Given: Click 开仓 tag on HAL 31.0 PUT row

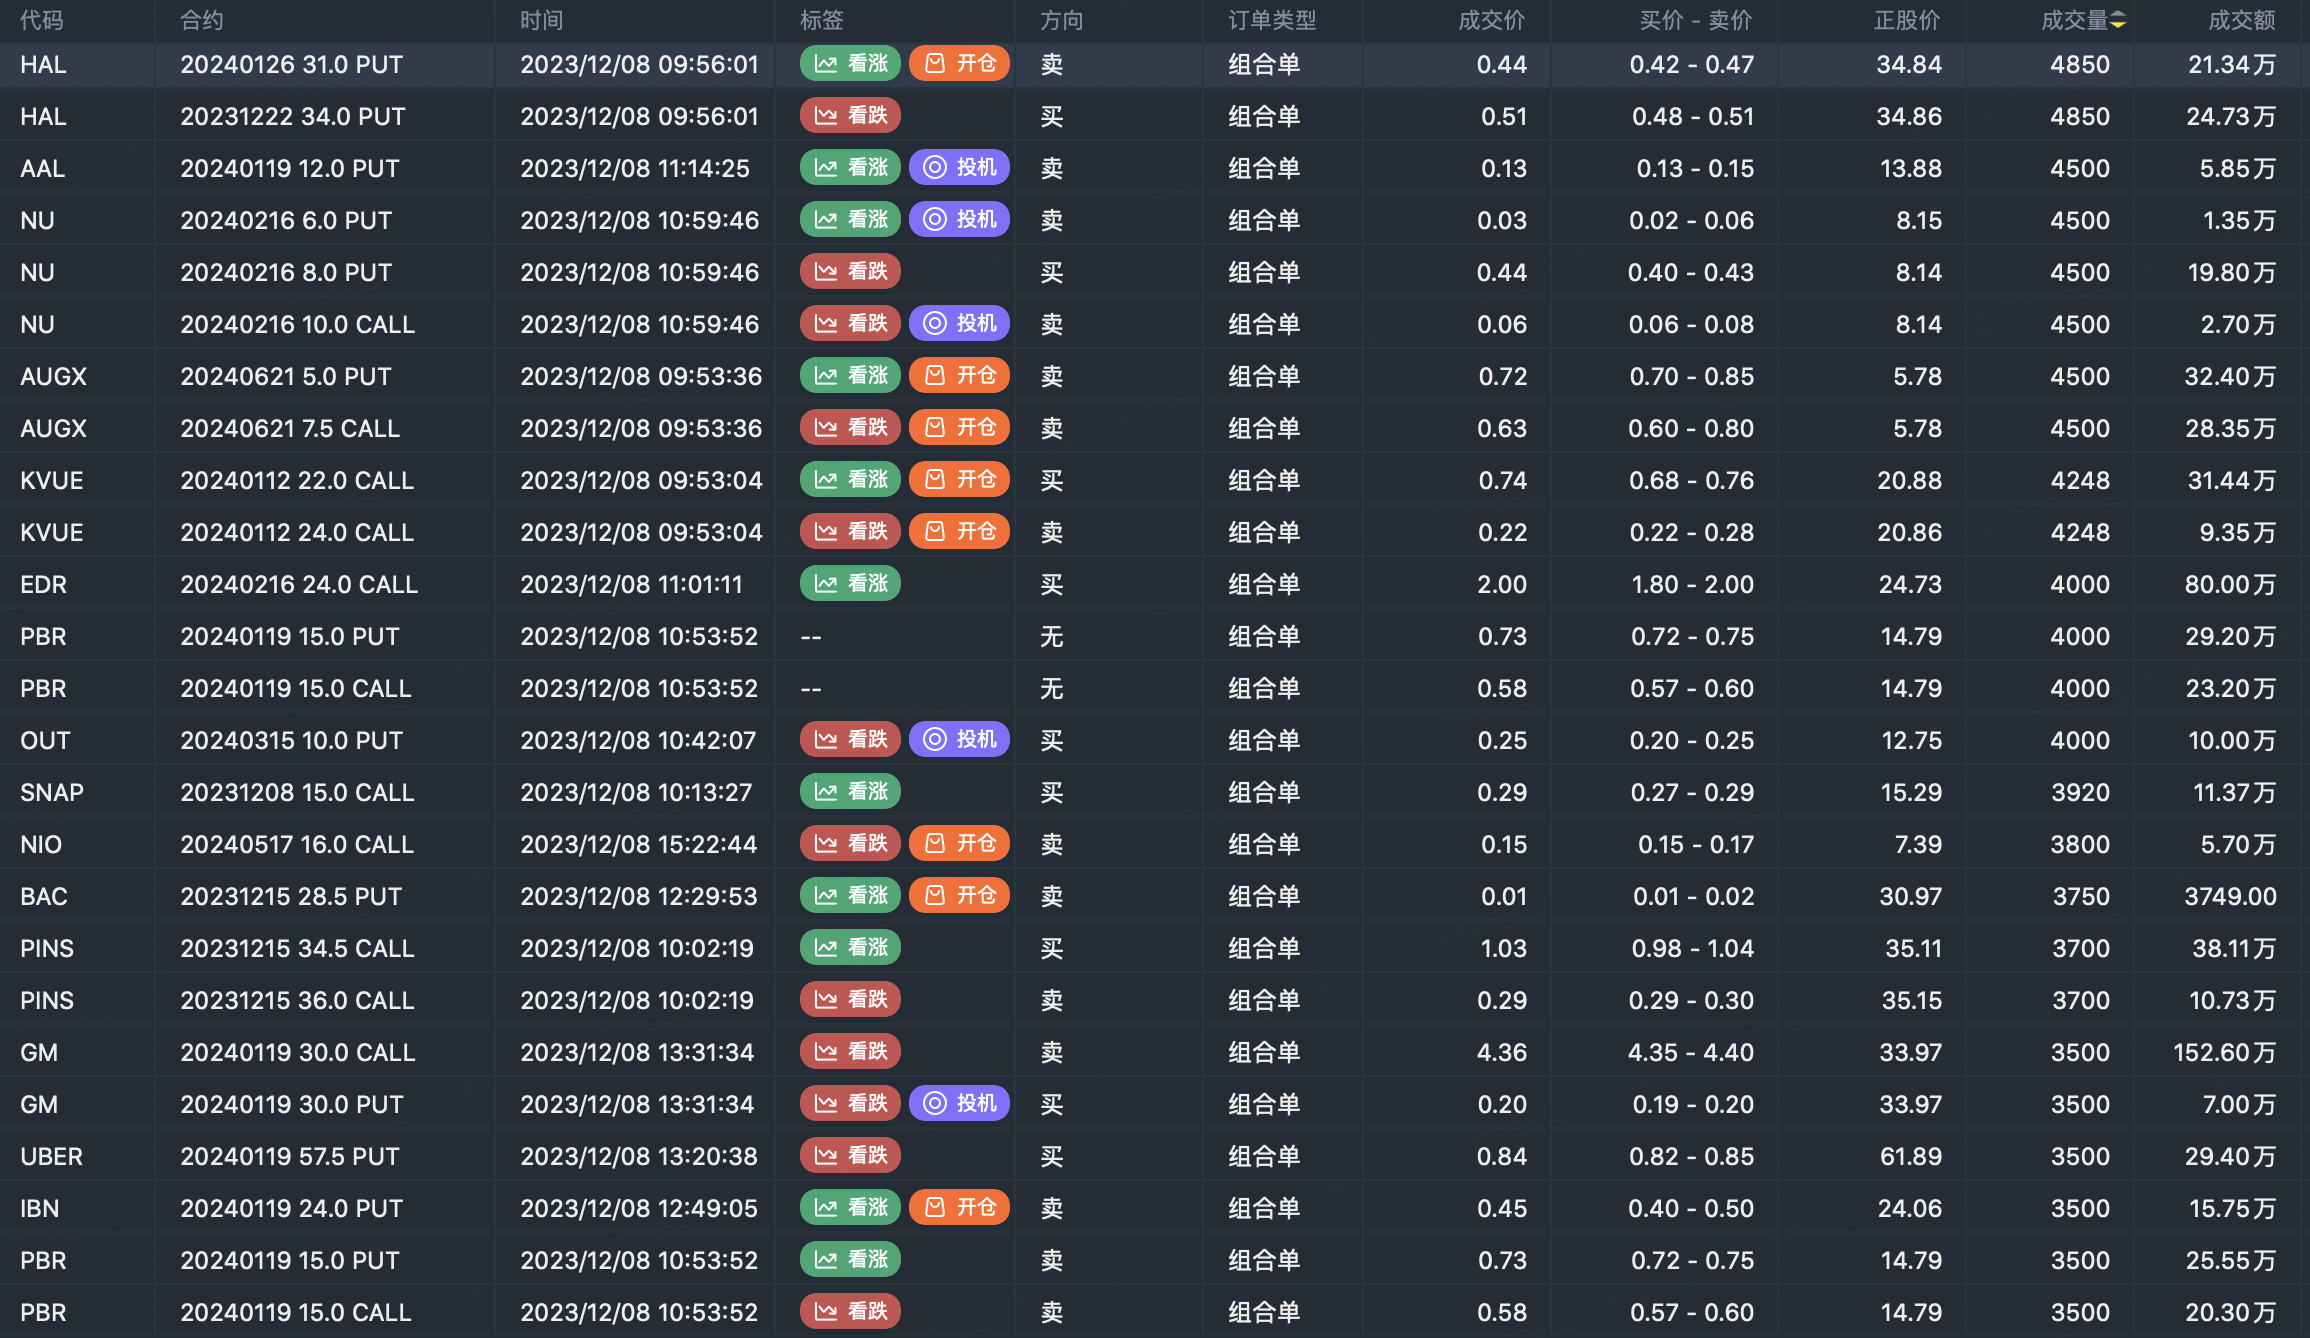Looking at the screenshot, I should point(959,64).
